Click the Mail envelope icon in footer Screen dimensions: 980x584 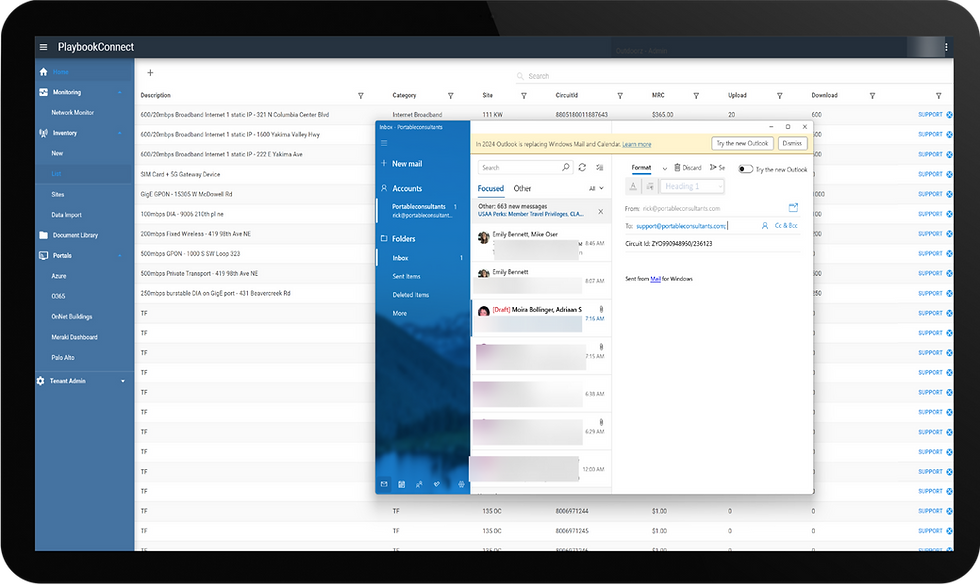pos(384,484)
